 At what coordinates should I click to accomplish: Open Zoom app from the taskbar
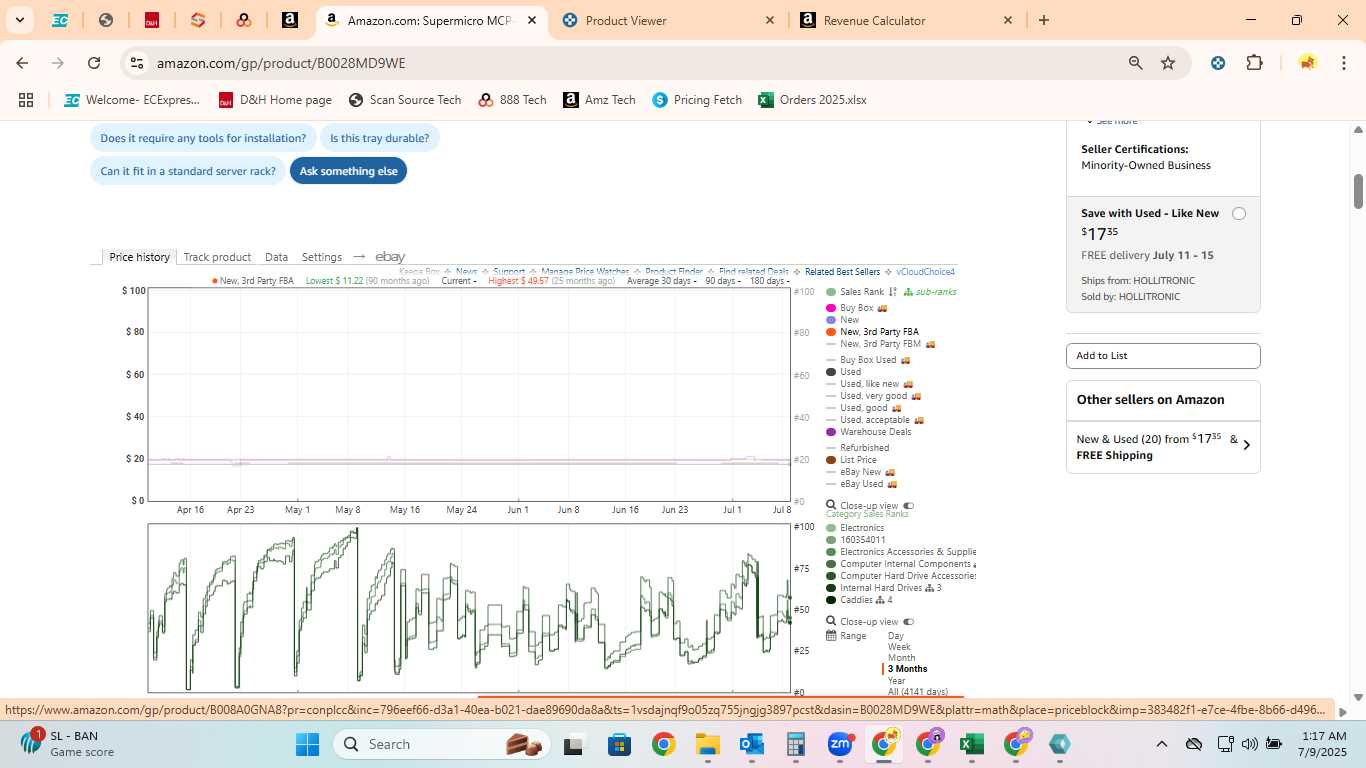click(x=840, y=744)
